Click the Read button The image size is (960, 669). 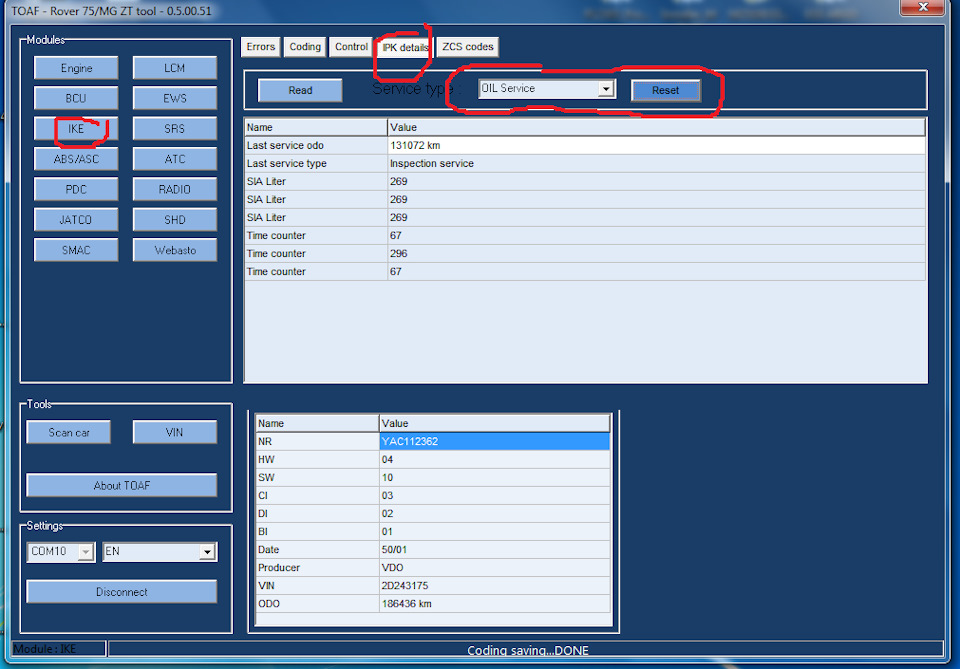coord(300,90)
